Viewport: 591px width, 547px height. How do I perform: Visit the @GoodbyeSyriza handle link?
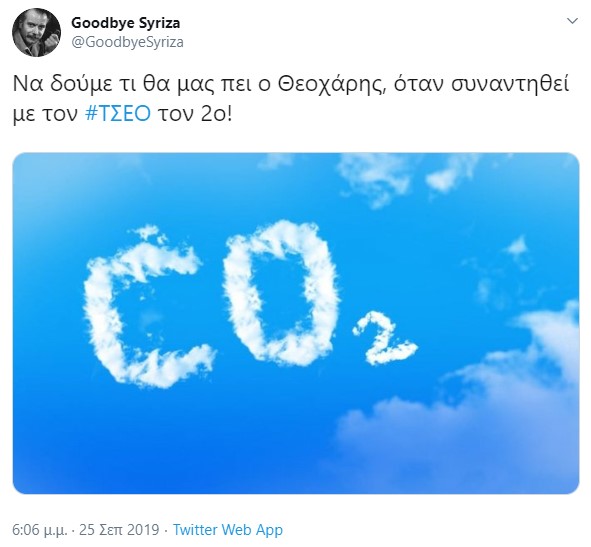[x=127, y=42]
